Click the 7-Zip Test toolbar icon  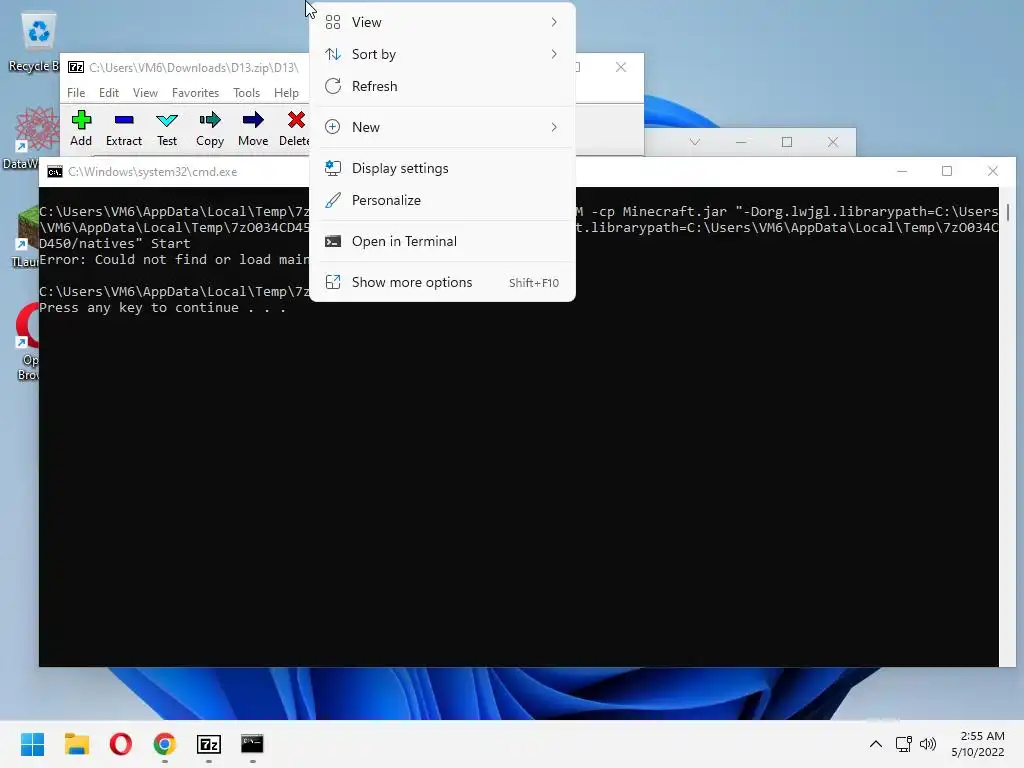coord(167,120)
